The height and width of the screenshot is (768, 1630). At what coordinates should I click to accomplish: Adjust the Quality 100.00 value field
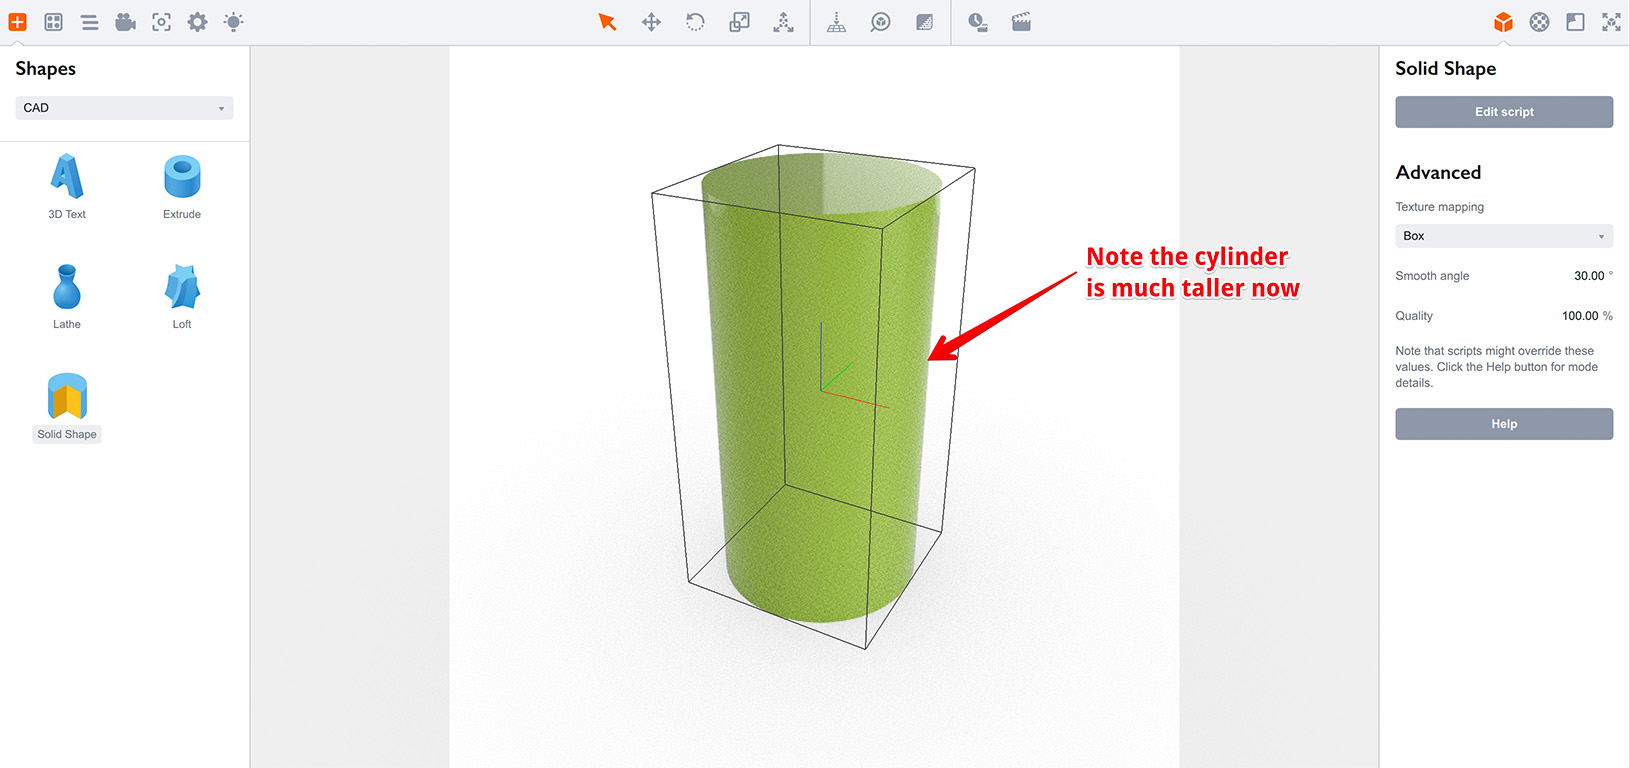pyautogui.click(x=1580, y=316)
